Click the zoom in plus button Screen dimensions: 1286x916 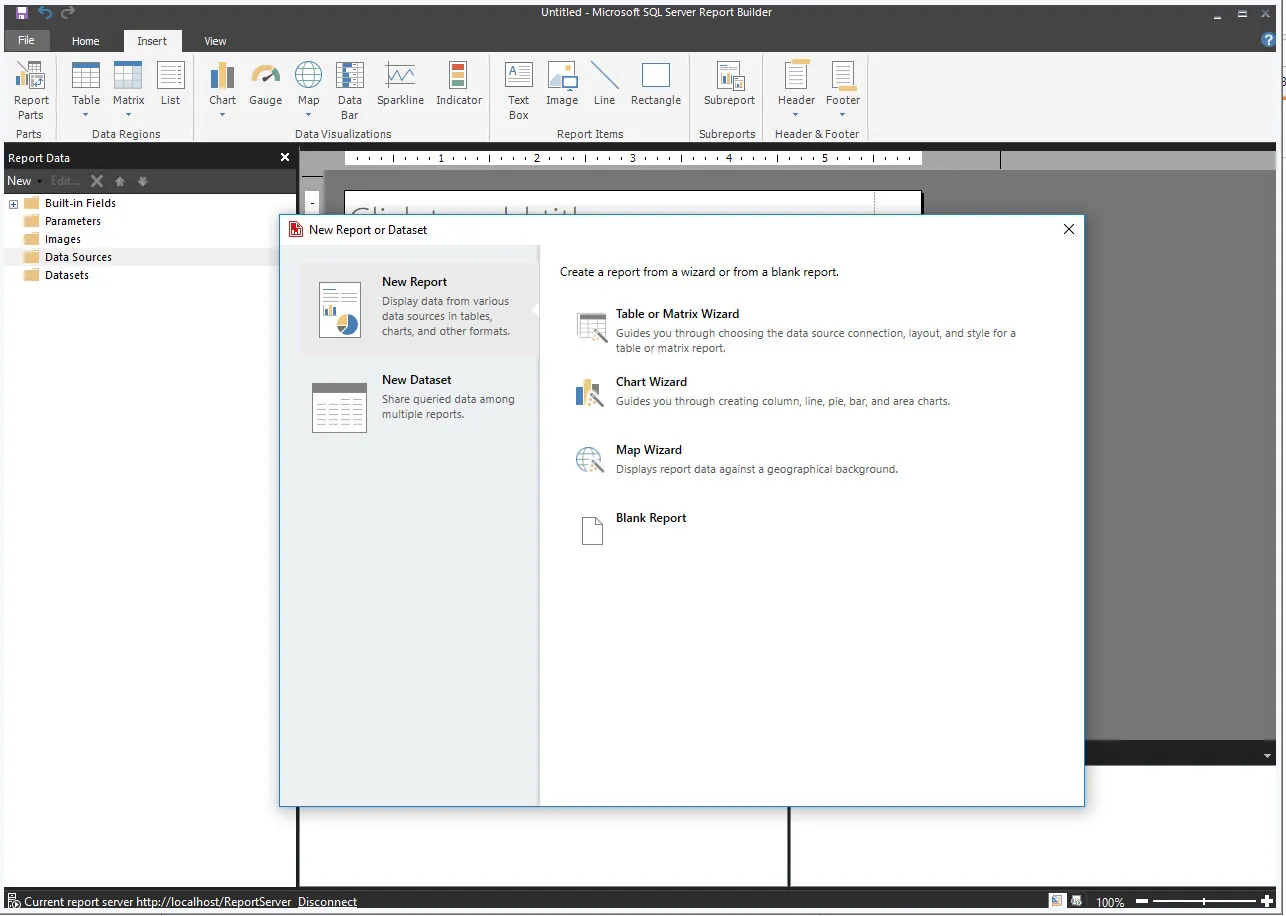1267,902
